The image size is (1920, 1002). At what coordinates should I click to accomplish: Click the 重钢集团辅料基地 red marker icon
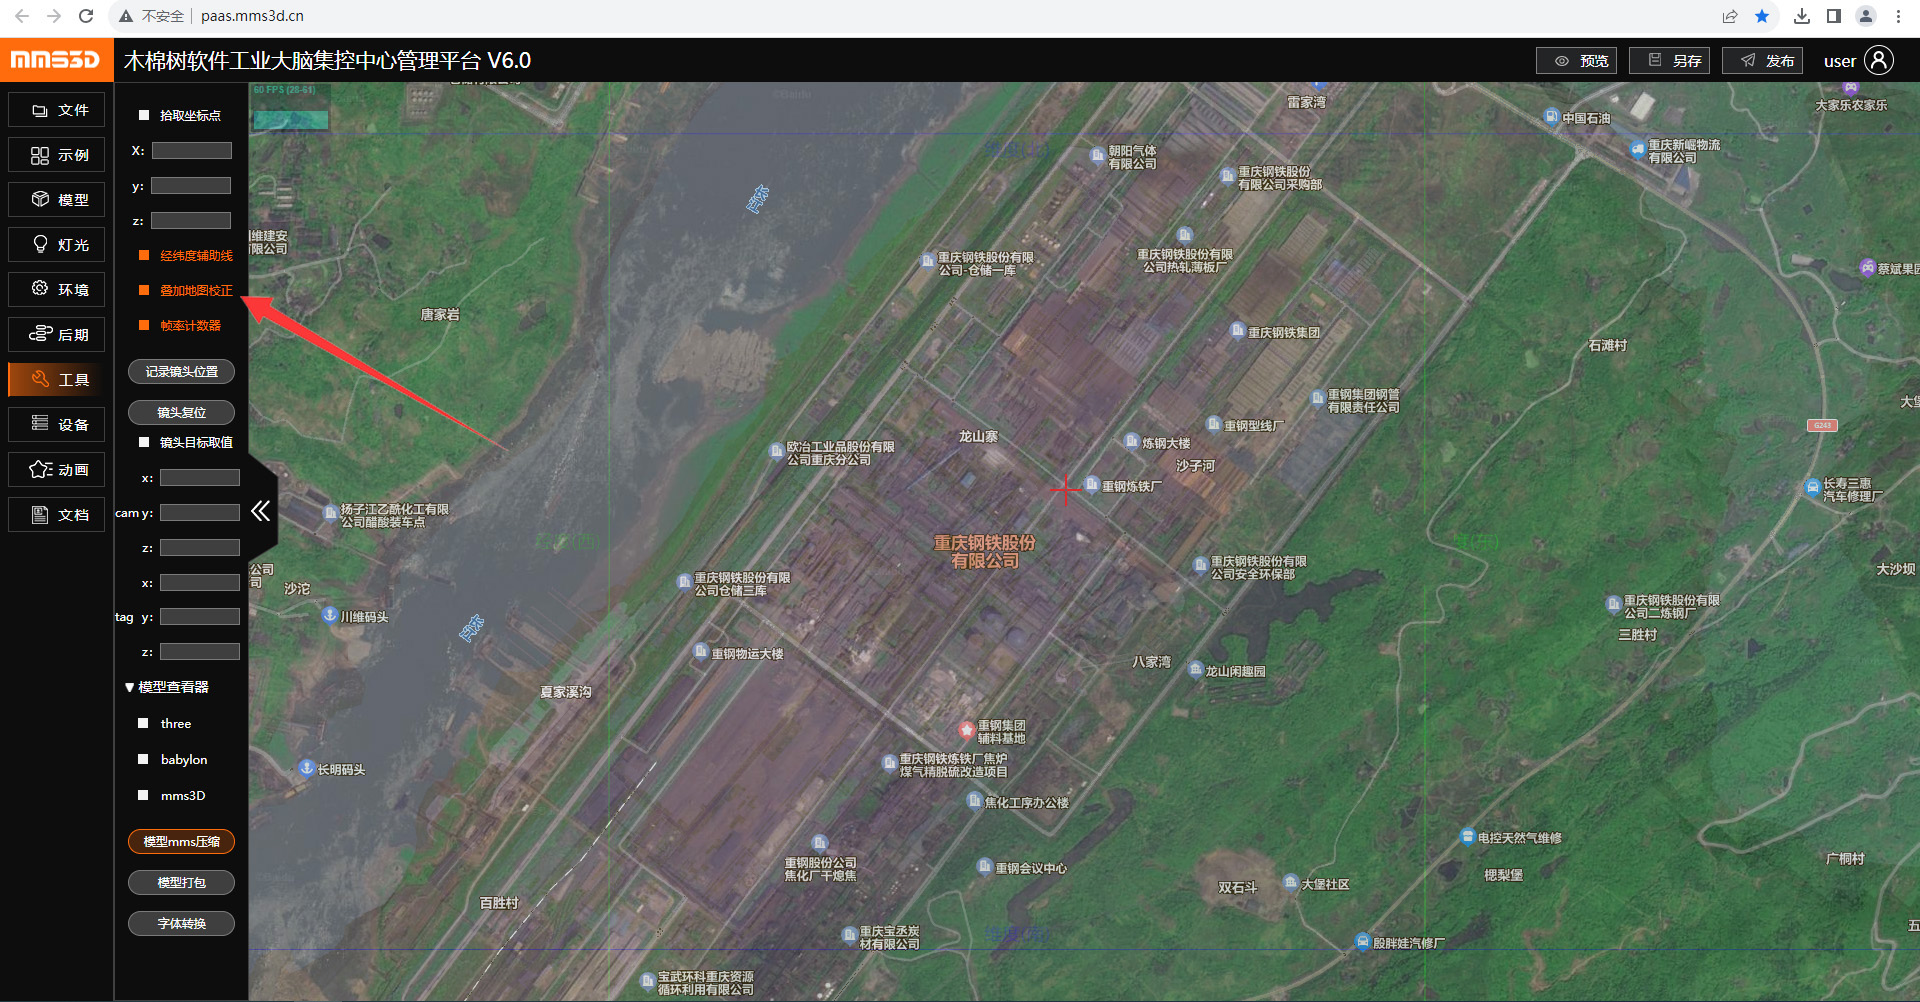tap(967, 730)
